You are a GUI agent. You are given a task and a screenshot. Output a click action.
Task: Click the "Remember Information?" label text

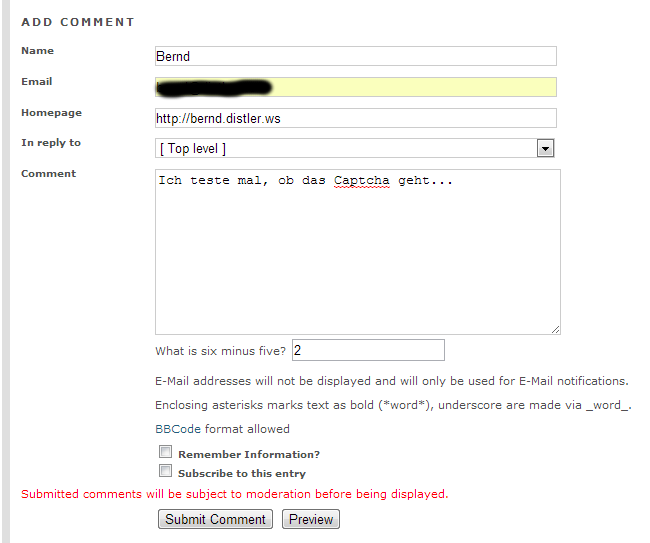pos(249,455)
